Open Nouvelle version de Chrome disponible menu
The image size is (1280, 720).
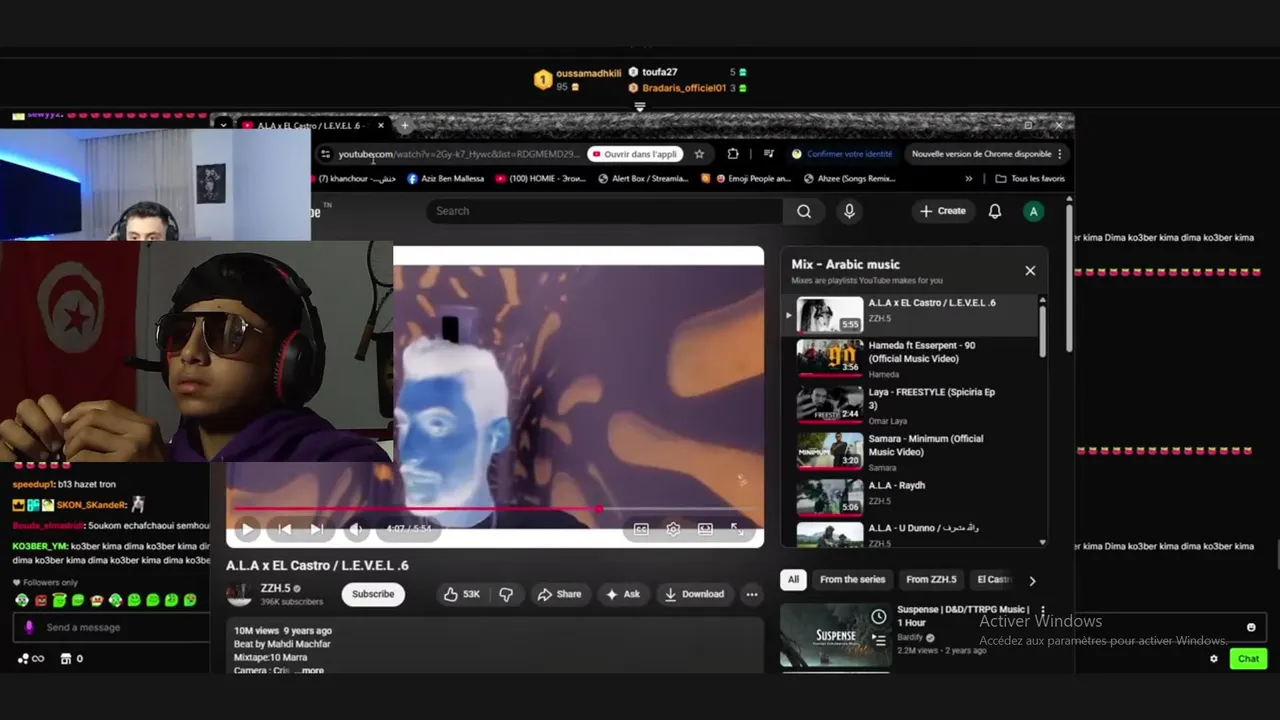tap(987, 154)
